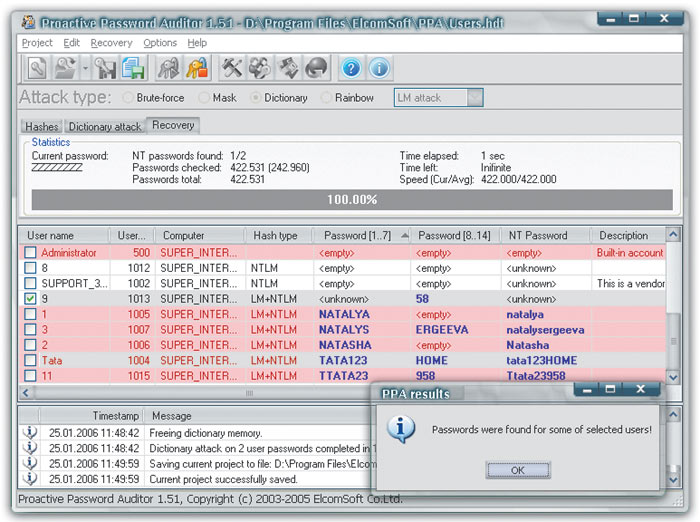Select the Recovery tab
700x522 pixels.
(x=173, y=125)
